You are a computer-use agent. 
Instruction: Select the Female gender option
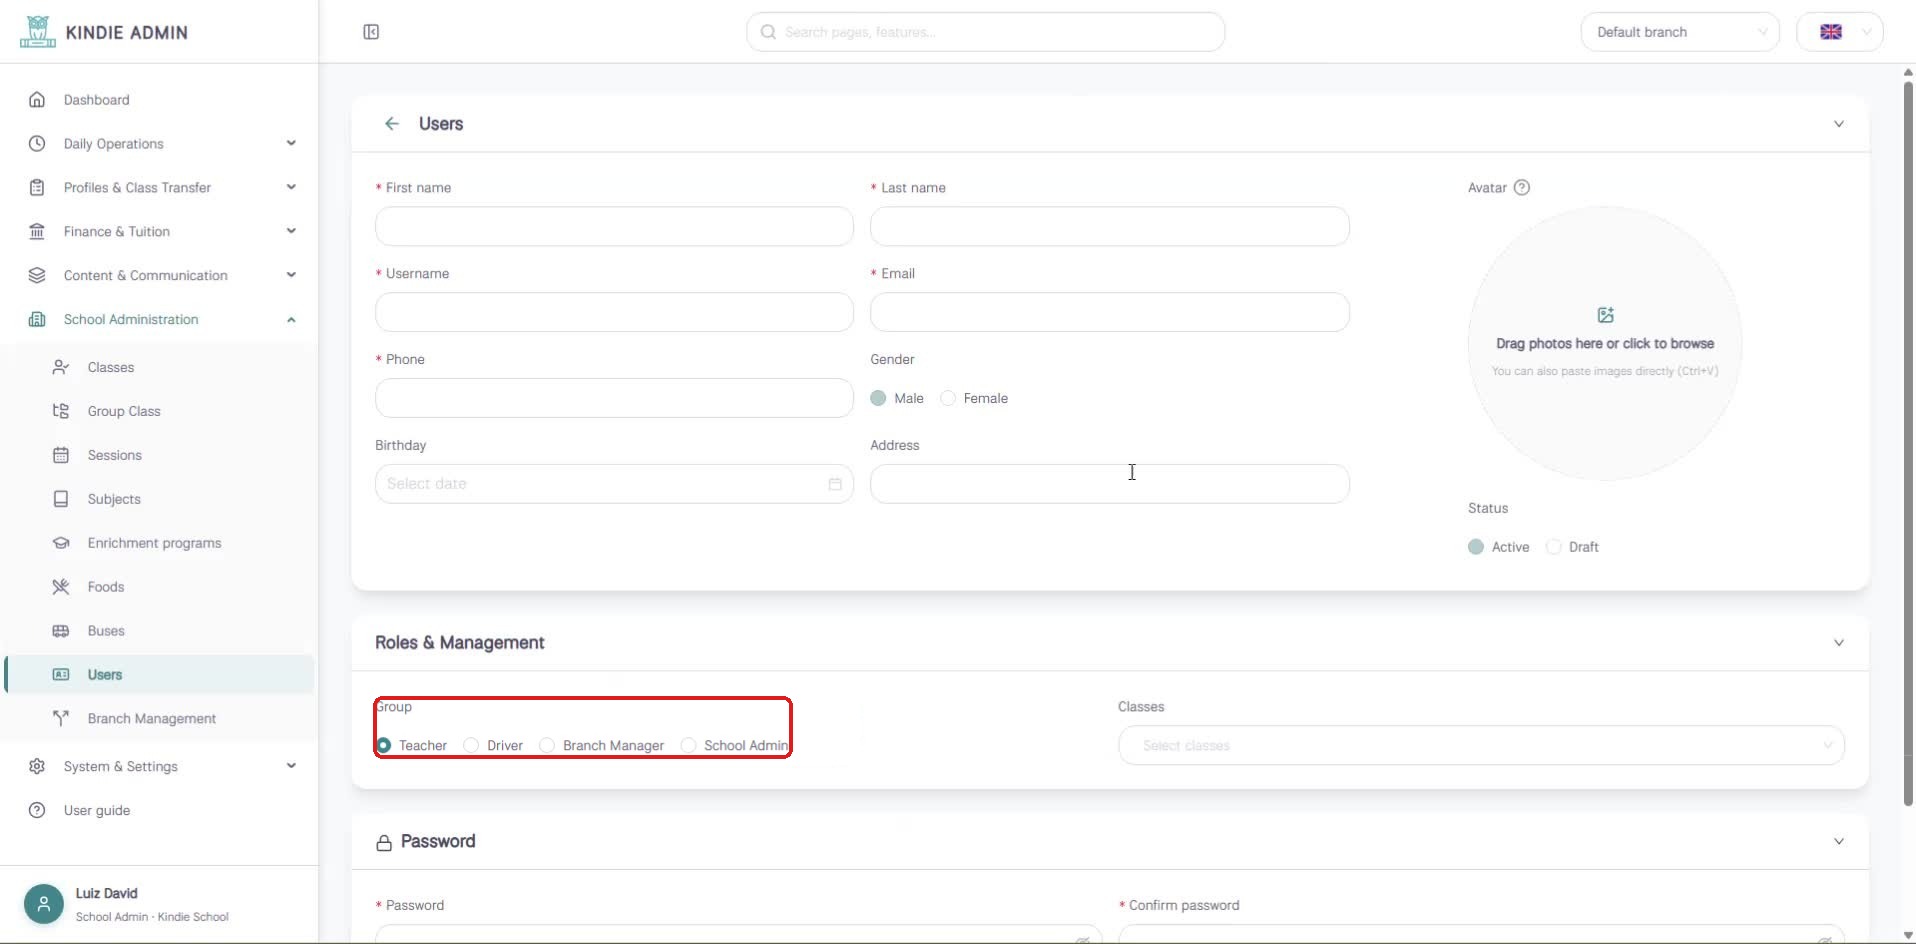[948, 398]
